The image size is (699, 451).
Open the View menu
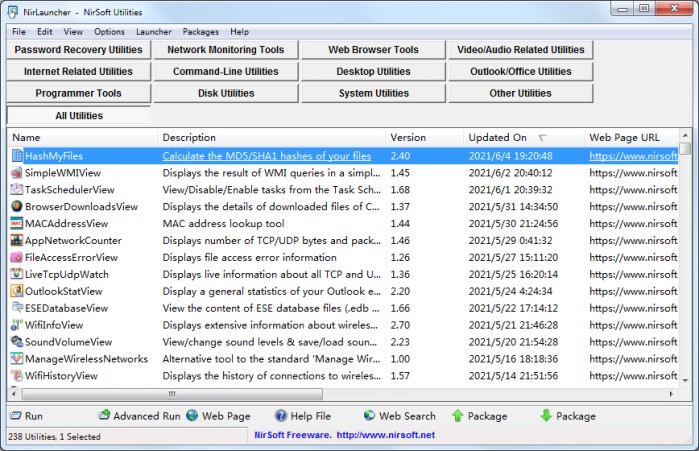tap(73, 32)
